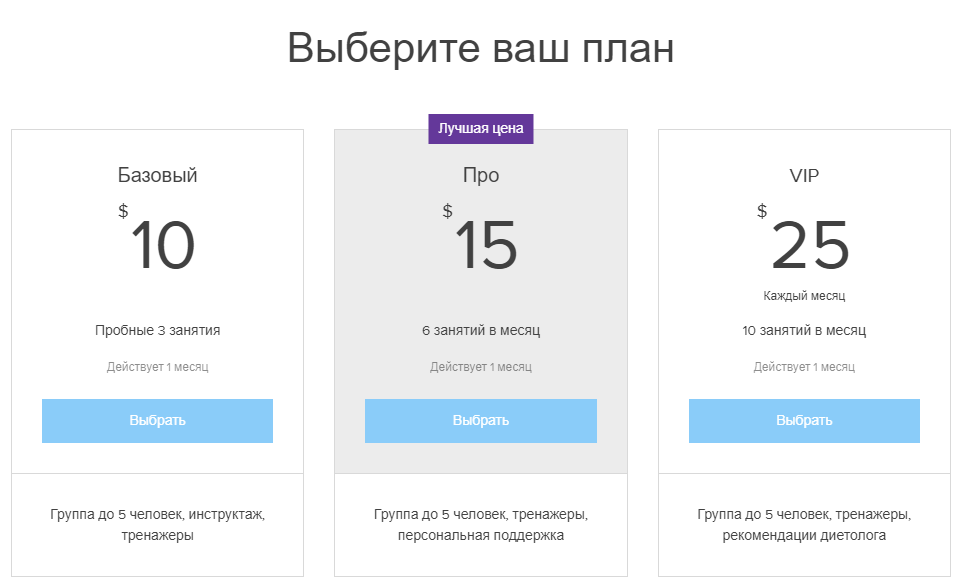Click the 25 dollar price number
This screenshot has height=582, width=963.
(810, 245)
